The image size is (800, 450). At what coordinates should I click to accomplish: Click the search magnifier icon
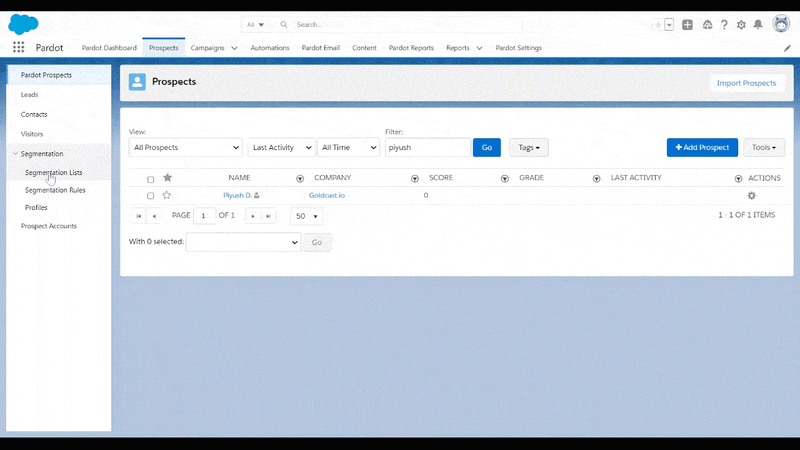[284, 24]
